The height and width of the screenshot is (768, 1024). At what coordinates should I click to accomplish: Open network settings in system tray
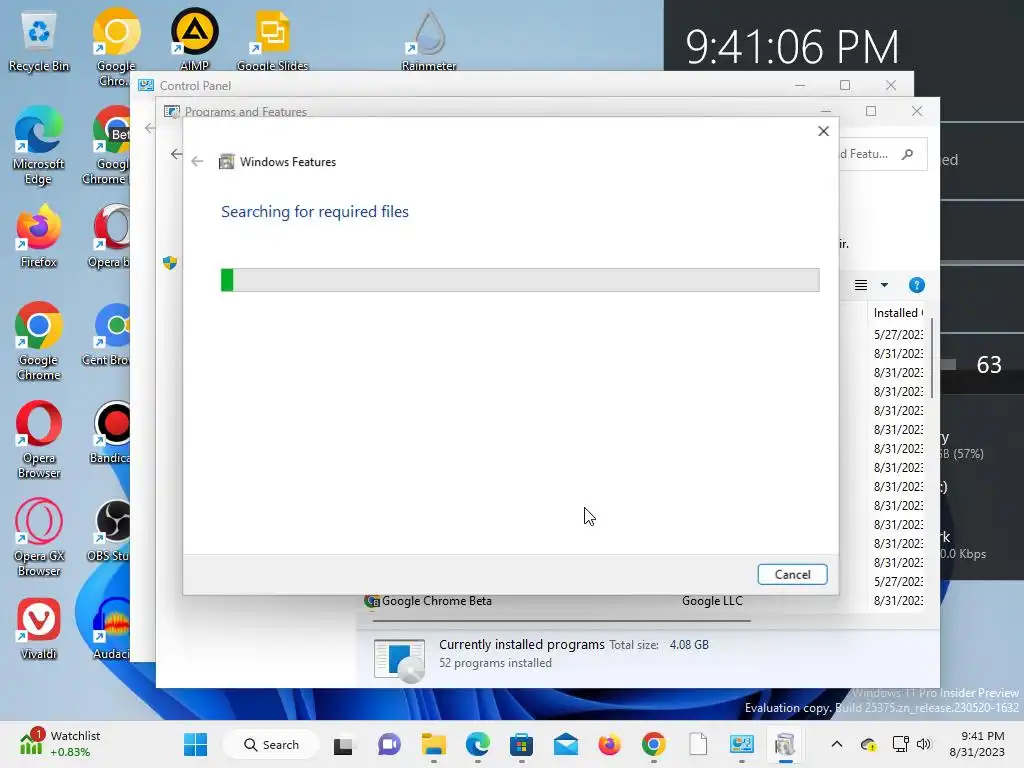[901, 744]
